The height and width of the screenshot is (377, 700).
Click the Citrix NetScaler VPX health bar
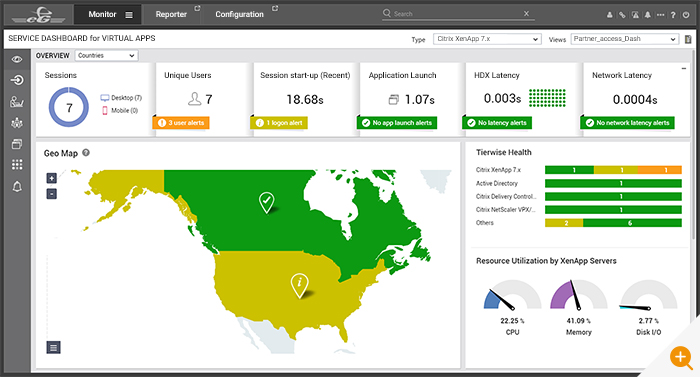tap(613, 209)
